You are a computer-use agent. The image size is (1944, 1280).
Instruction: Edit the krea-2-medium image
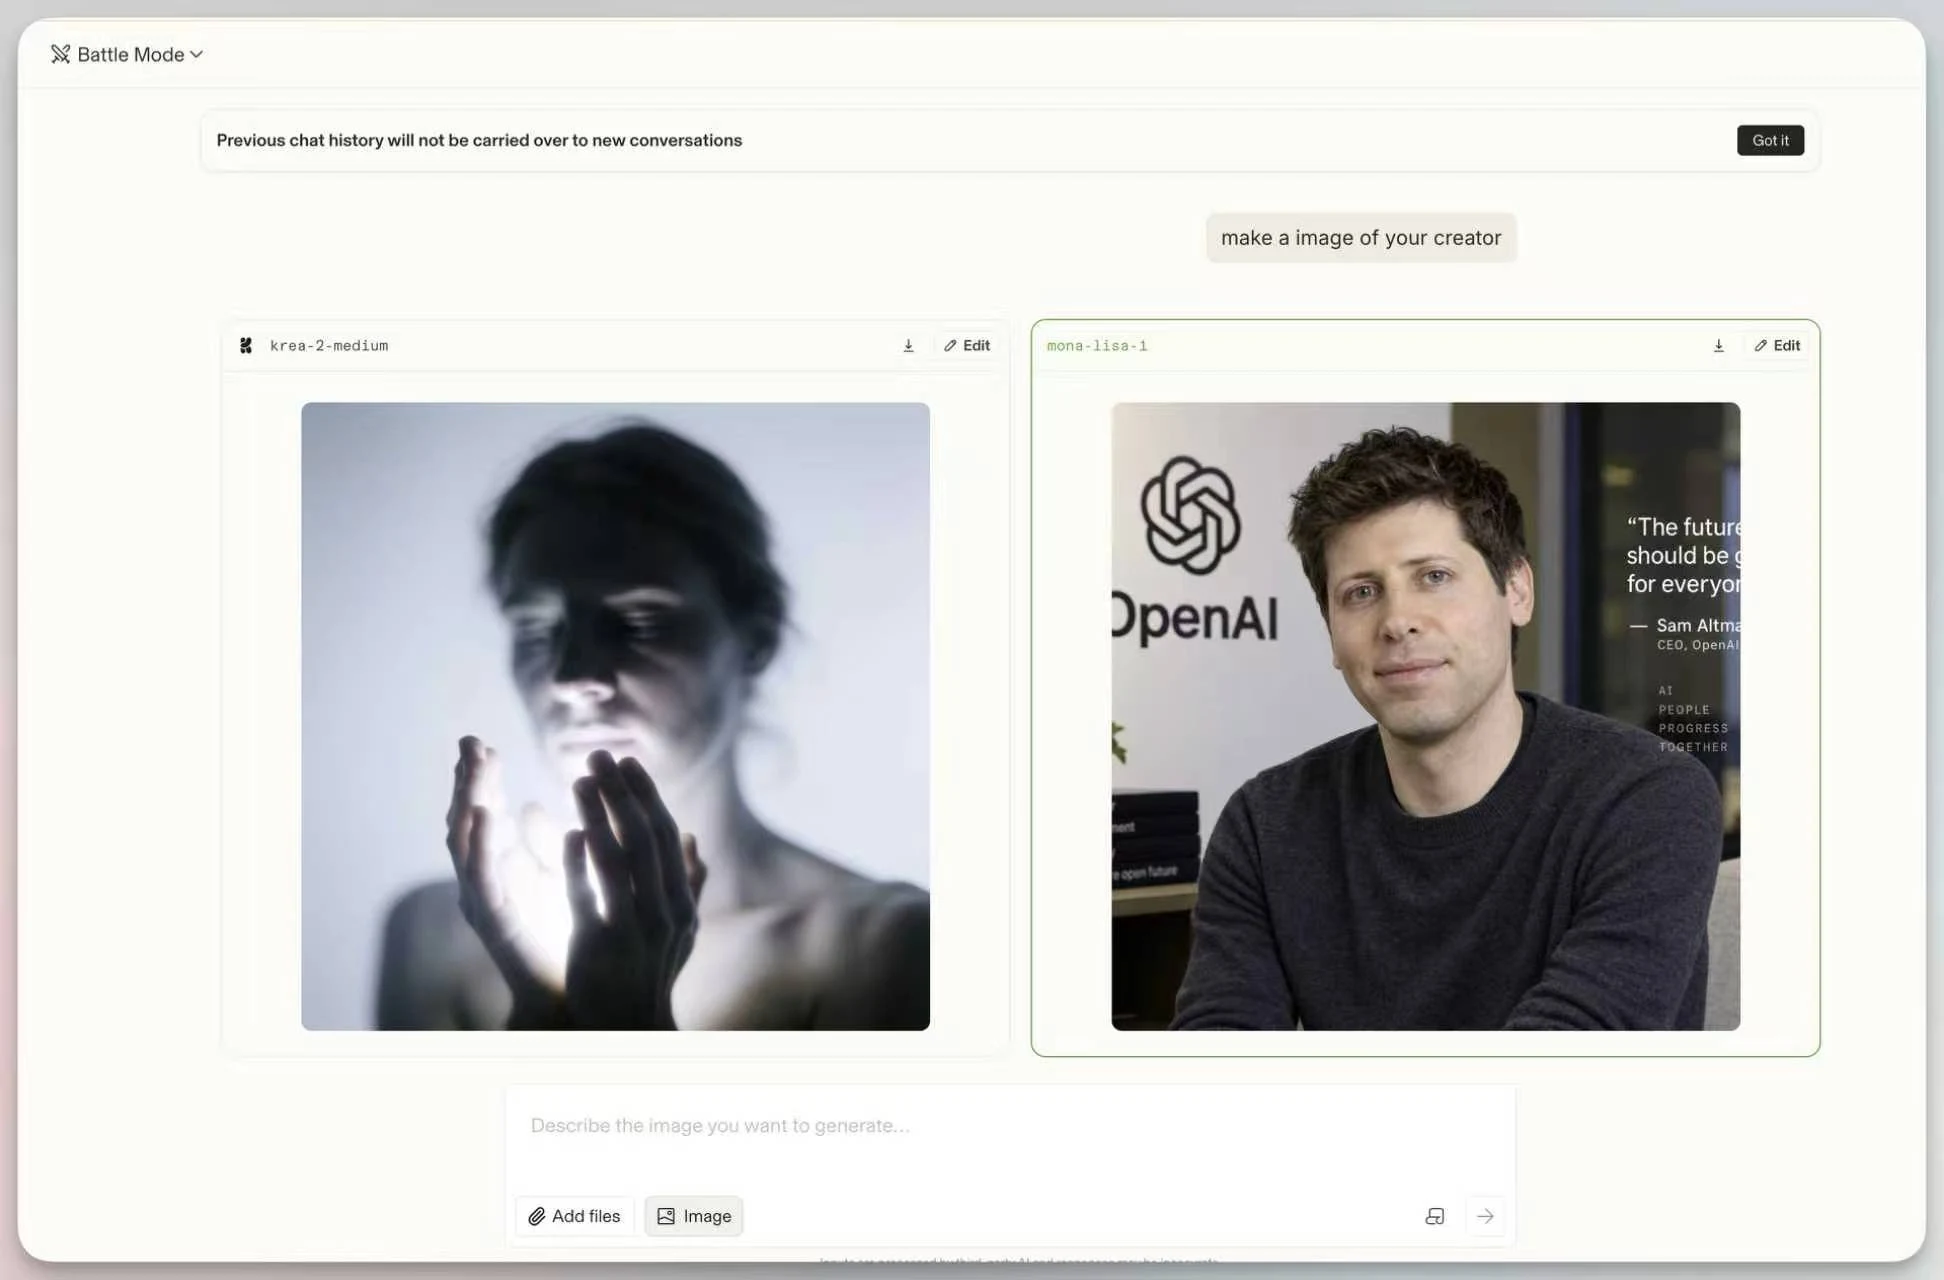pos(967,346)
